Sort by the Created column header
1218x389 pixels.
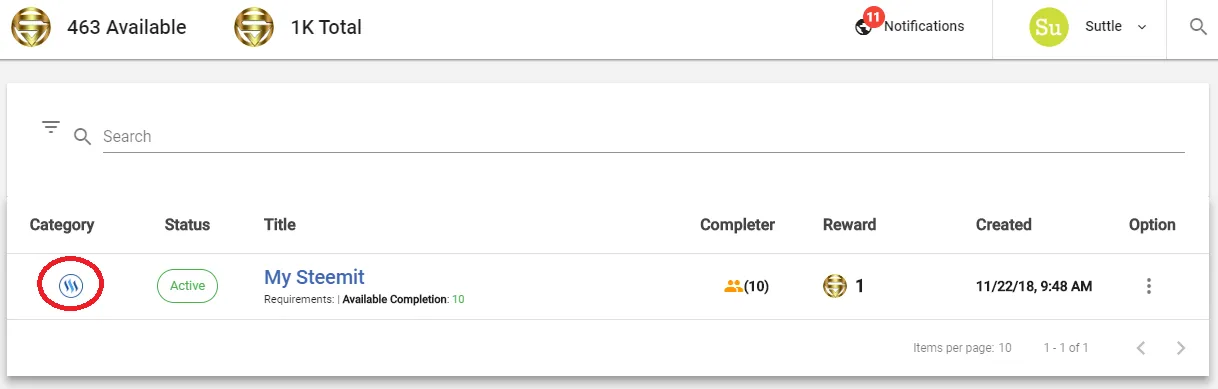pyautogui.click(x=1003, y=225)
